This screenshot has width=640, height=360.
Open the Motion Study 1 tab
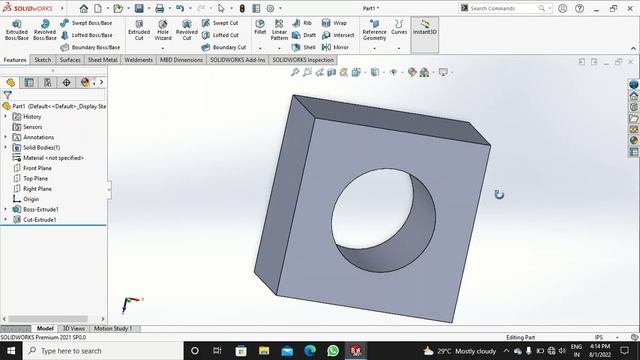(113, 329)
